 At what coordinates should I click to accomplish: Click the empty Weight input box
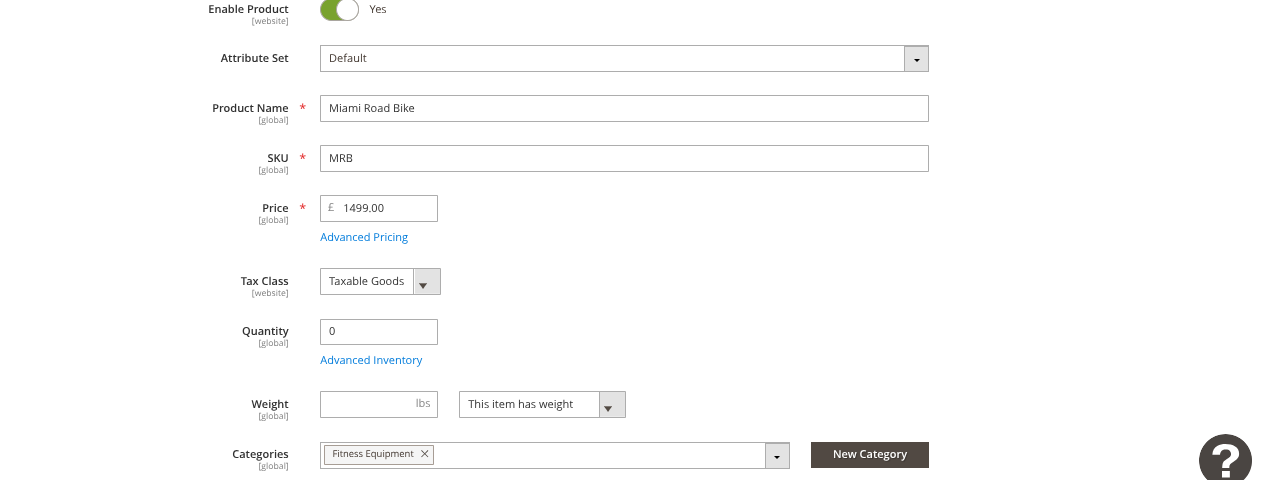366,405
